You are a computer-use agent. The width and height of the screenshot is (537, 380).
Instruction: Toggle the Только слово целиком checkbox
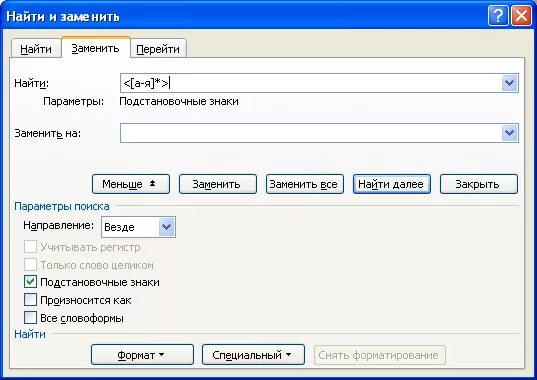30,265
